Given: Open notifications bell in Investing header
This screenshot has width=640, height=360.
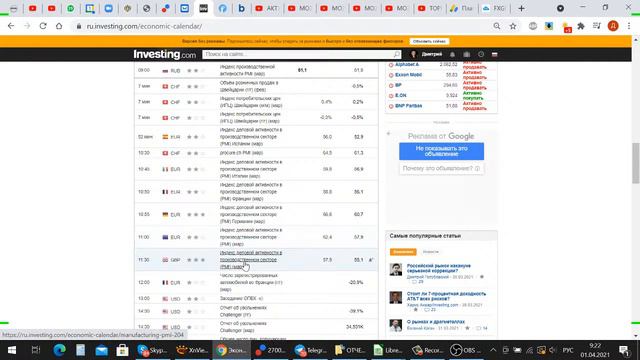Looking at the screenshot, I should pos(452,54).
